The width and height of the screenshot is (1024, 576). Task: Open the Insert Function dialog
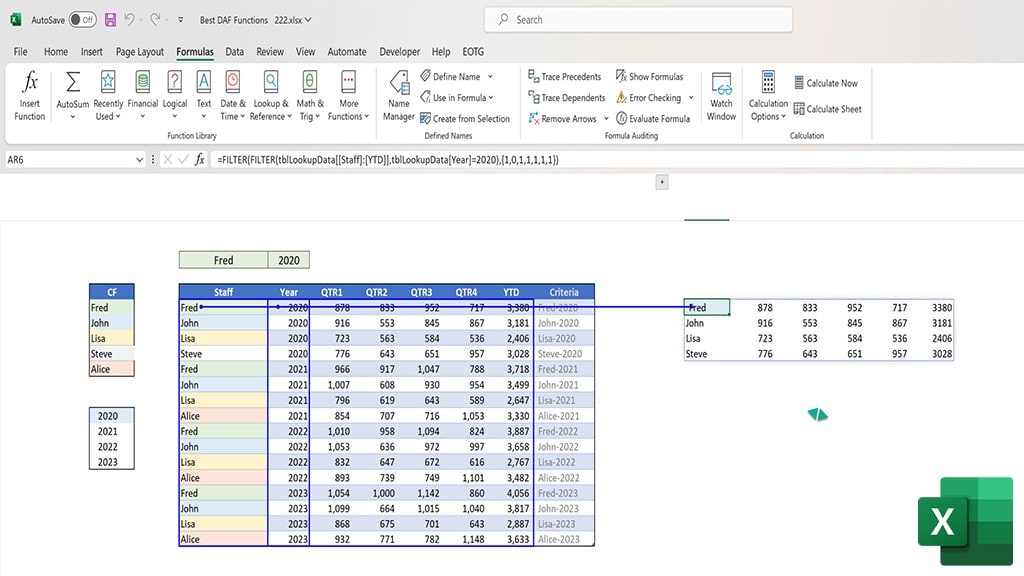pos(29,96)
